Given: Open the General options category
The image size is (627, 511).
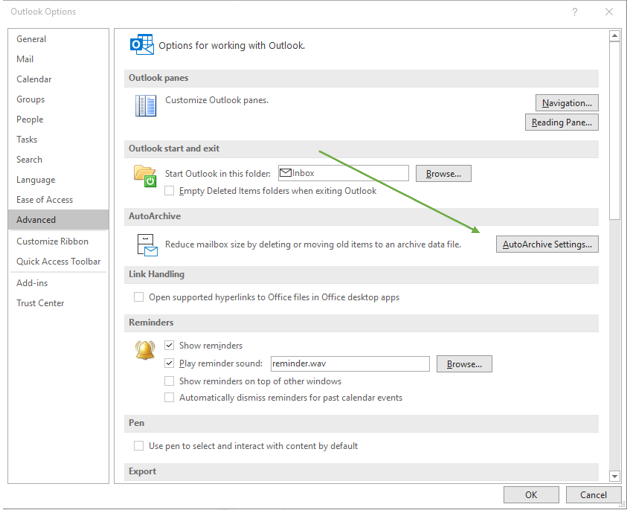Looking at the screenshot, I should click(58, 39).
